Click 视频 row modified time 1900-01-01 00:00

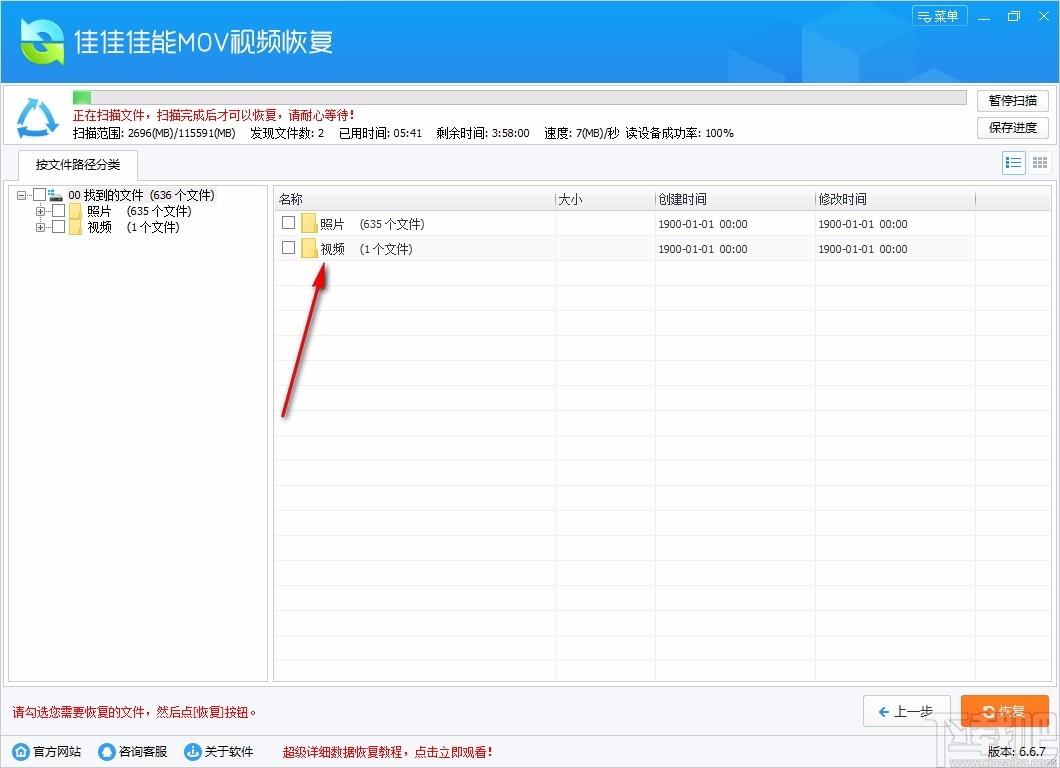pyautogui.click(x=863, y=249)
